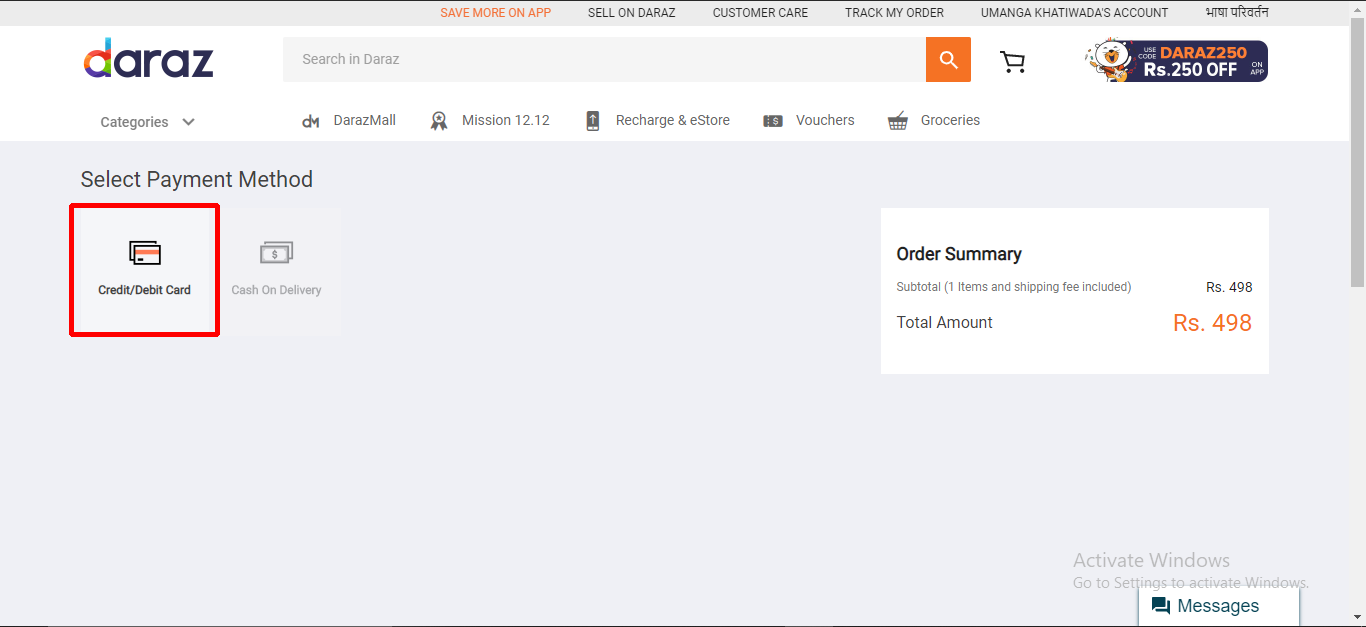Click the Daraz logo
The image size is (1366, 627).
[x=148, y=59]
